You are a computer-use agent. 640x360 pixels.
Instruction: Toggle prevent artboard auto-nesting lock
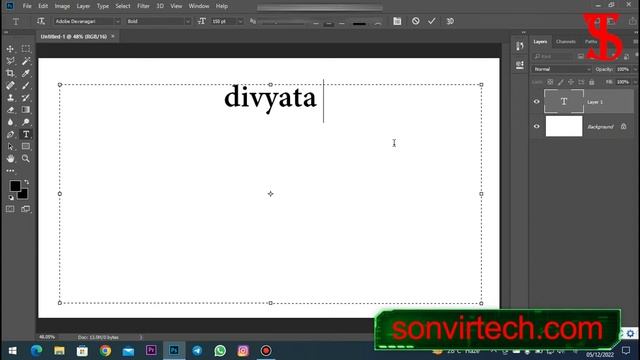pyautogui.click(x=581, y=82)
